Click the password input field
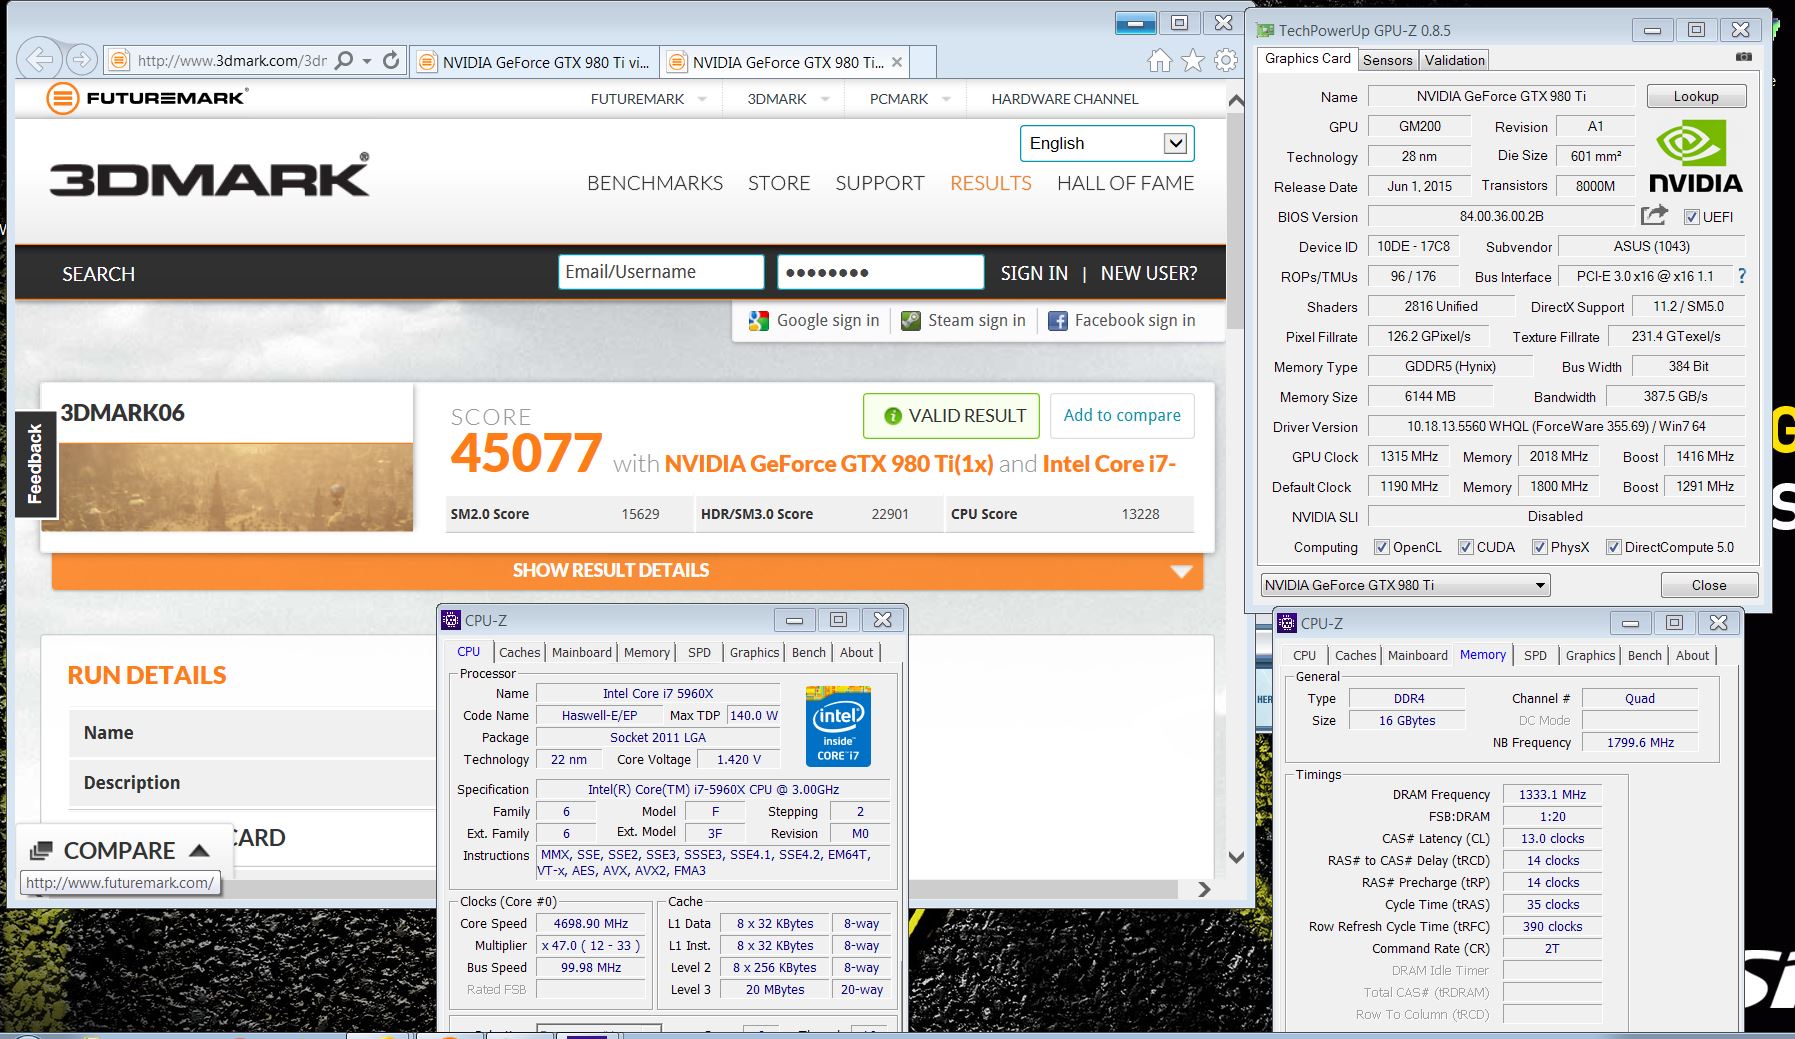 pos(880,272)
